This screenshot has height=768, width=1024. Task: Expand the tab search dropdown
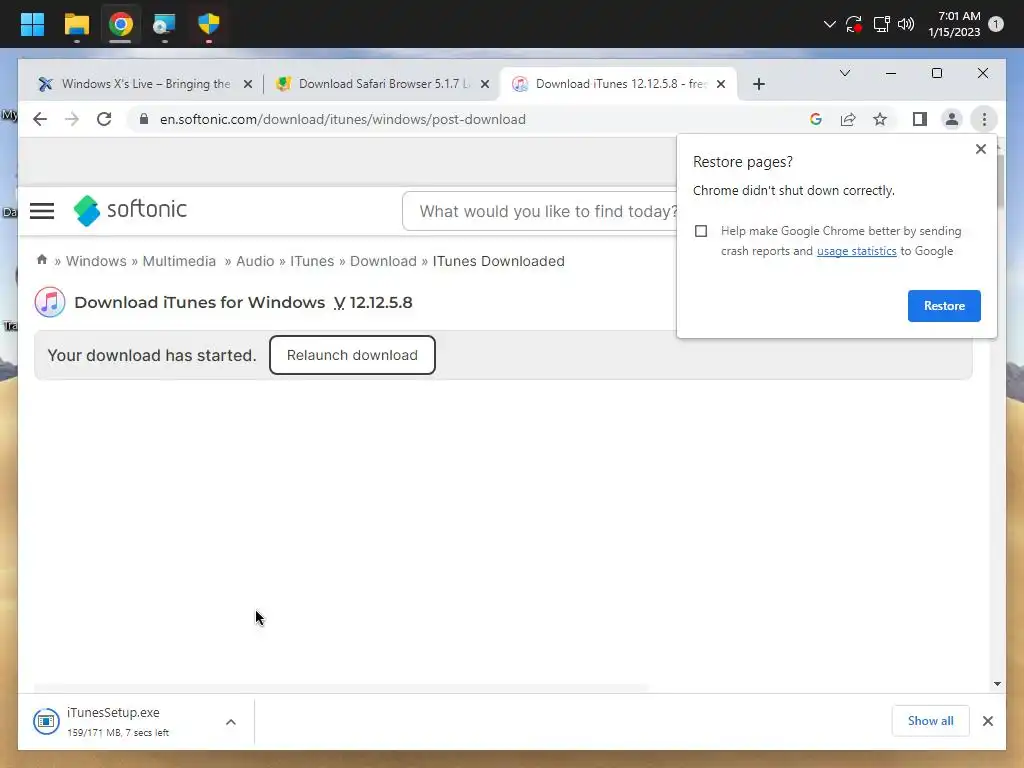click(844, 72)
